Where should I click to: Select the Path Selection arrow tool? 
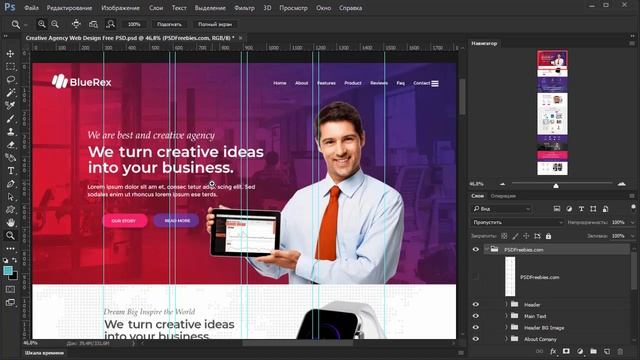(x=11, y=197)
